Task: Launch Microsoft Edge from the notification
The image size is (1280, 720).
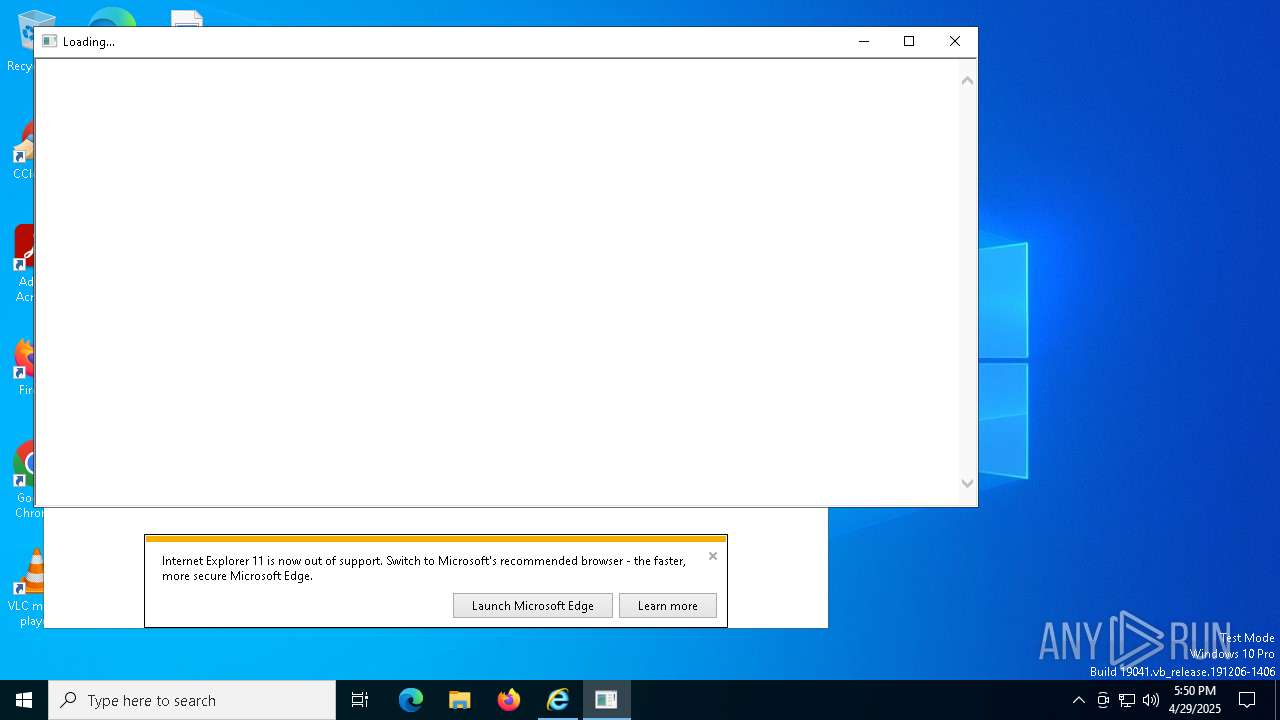Action: pos(532,606)
